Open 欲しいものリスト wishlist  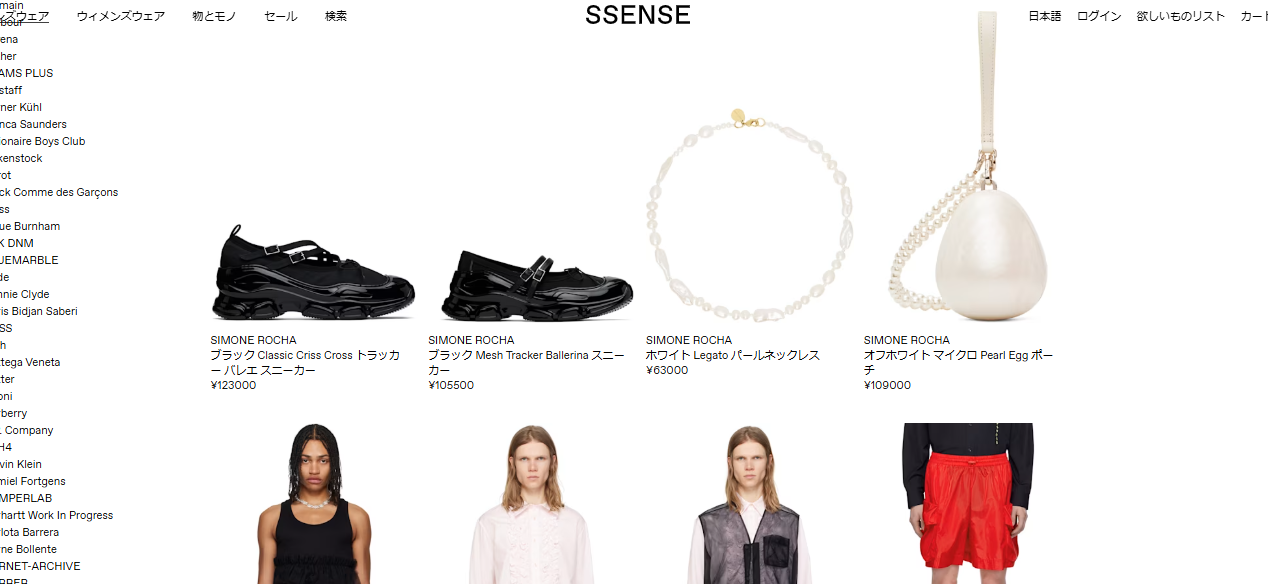coord(1180,16)
